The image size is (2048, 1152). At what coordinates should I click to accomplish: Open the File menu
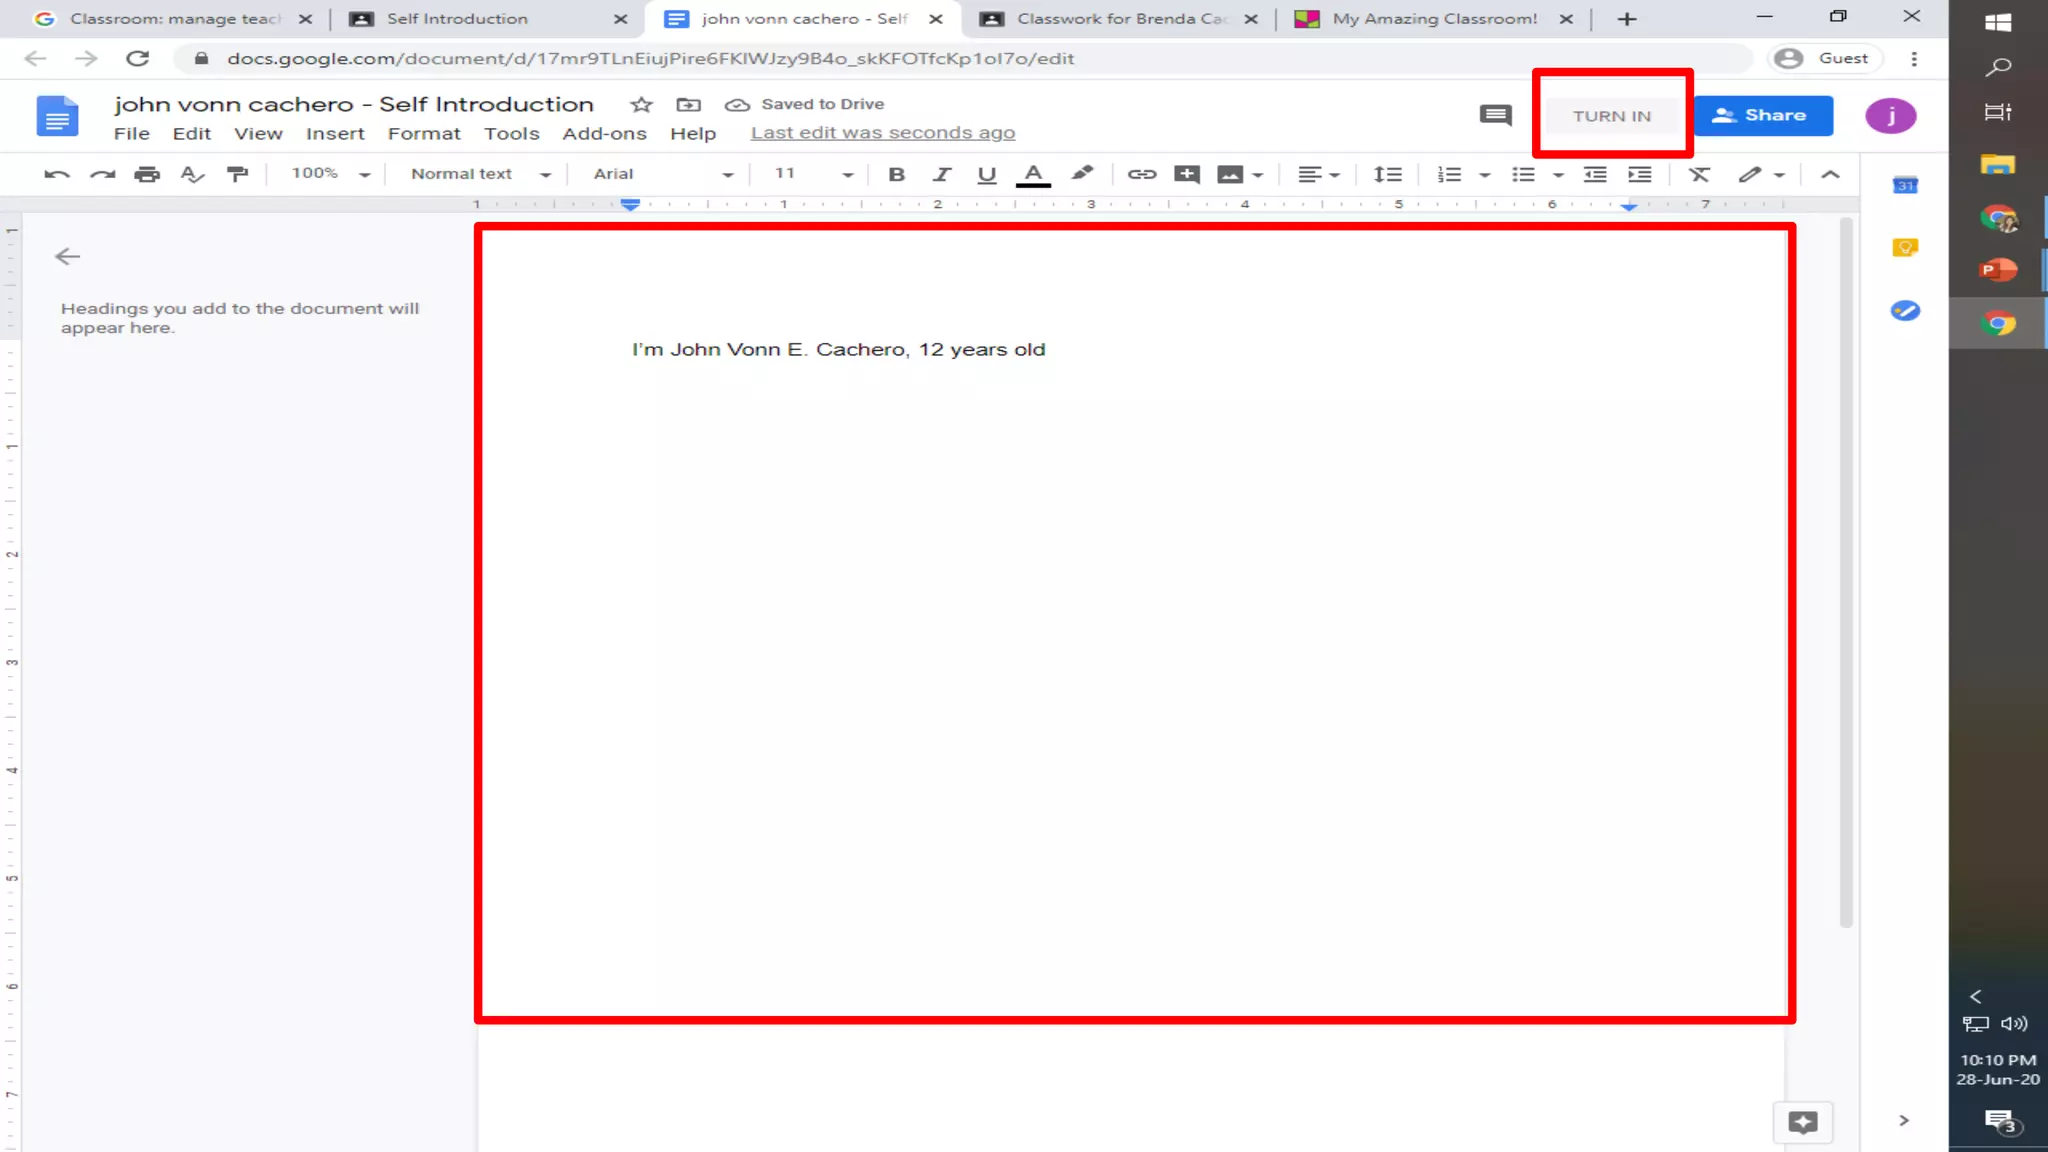(131, 133)
